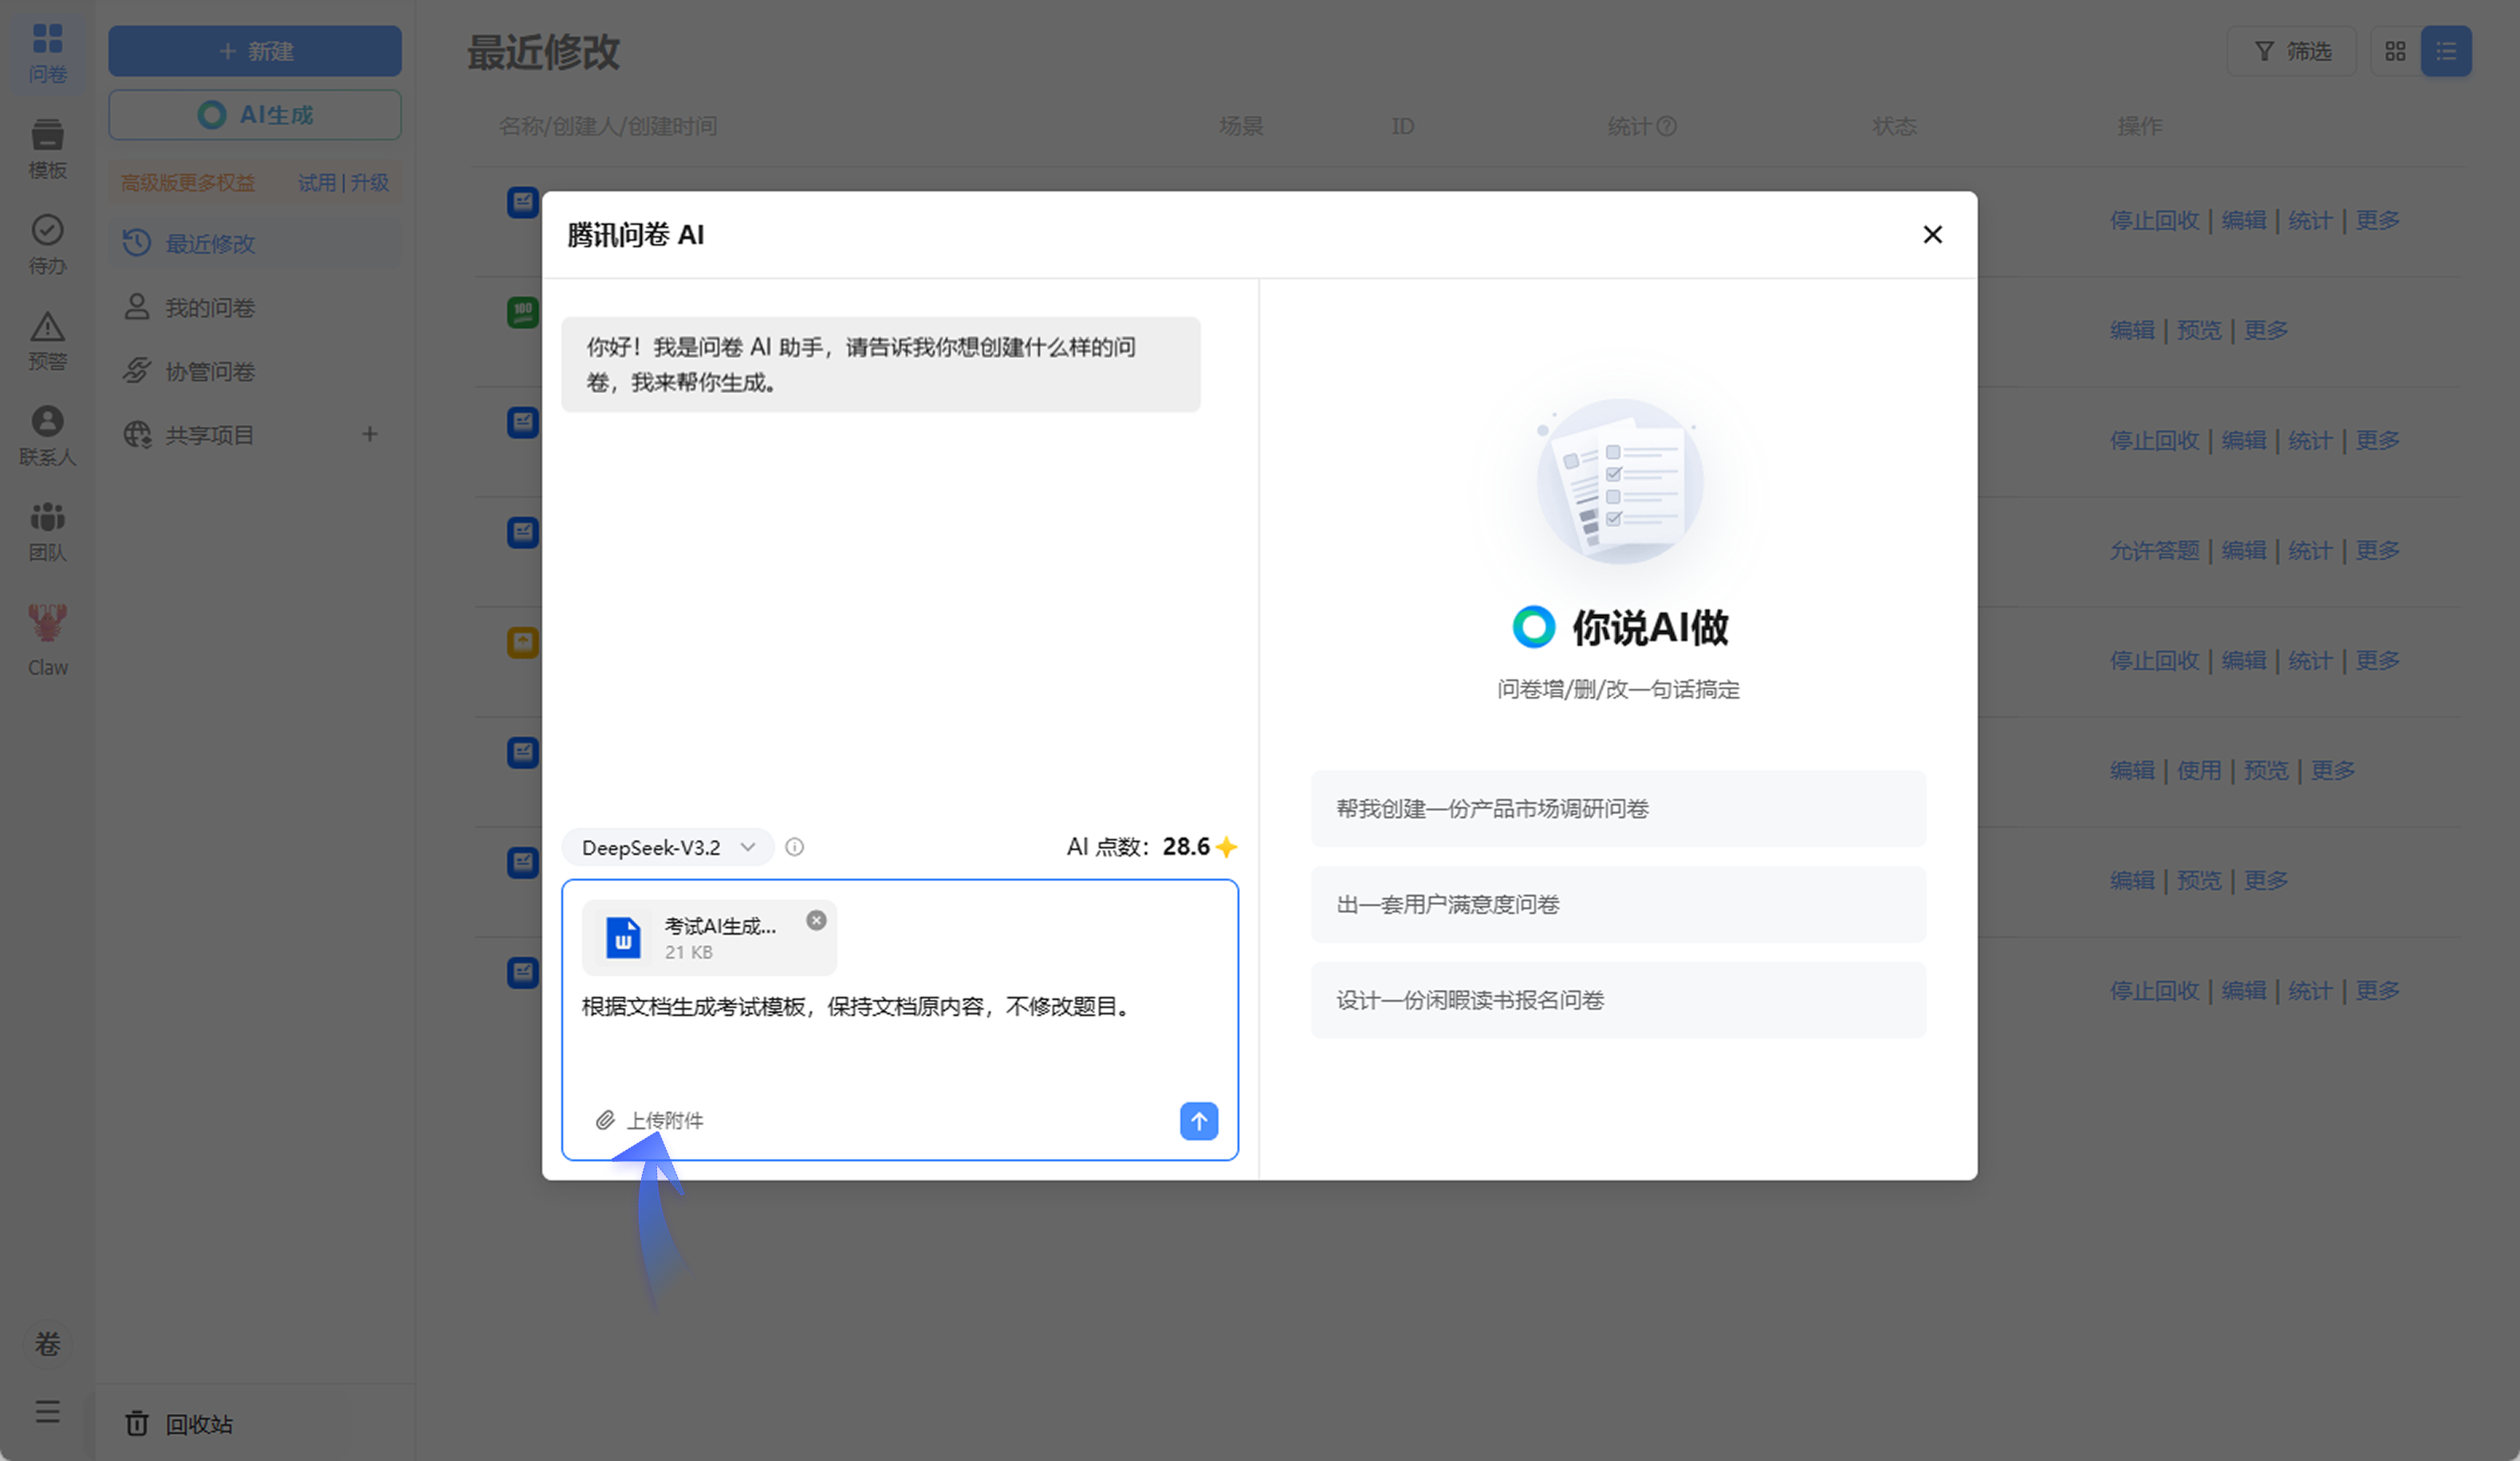Click the 问卷增/删/改一句话搞定 subtitle

(1618, 689)
